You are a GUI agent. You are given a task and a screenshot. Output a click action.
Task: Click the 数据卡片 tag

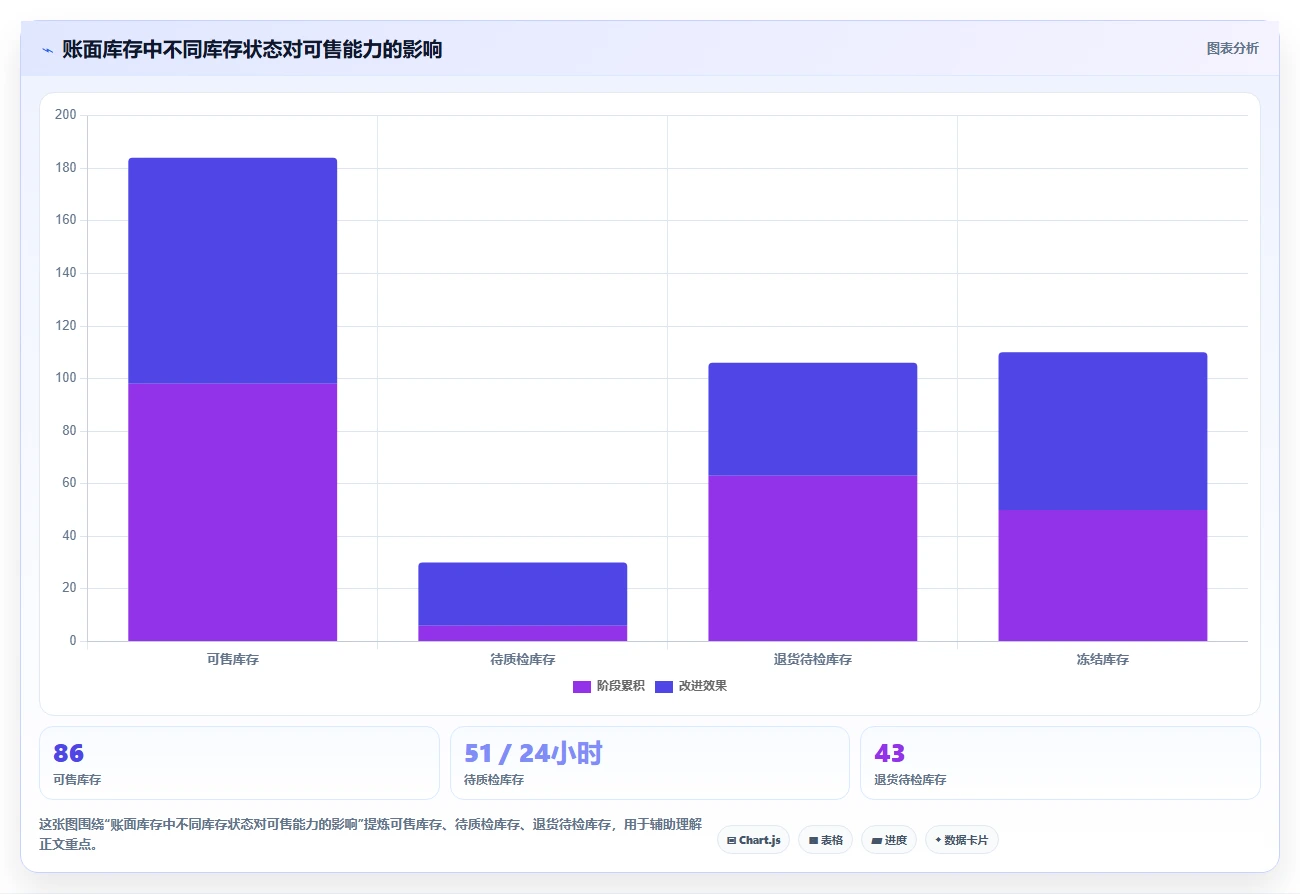961,840
